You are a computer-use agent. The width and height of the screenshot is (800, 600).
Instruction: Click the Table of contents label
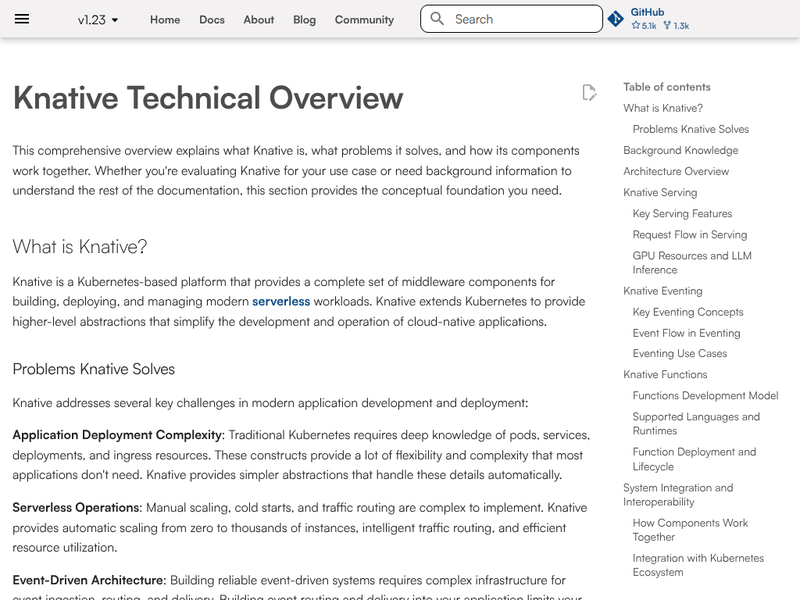tap(666, 87)
